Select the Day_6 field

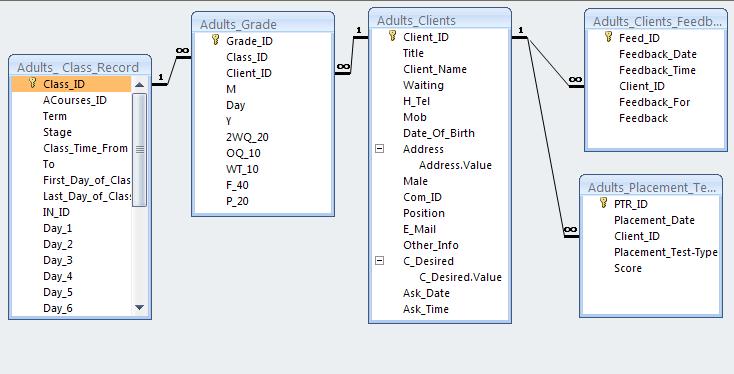58,308
